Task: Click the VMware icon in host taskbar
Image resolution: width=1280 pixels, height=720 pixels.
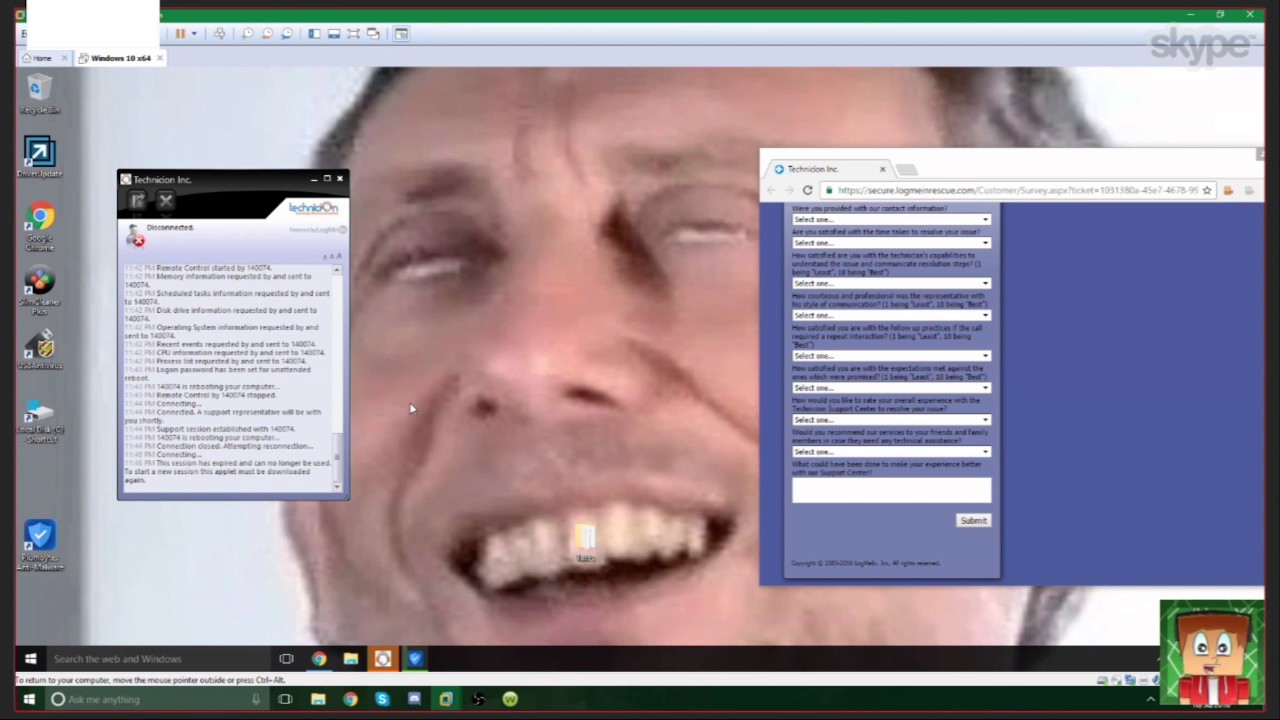Action: pyautogui.click(x=446, y=700)
